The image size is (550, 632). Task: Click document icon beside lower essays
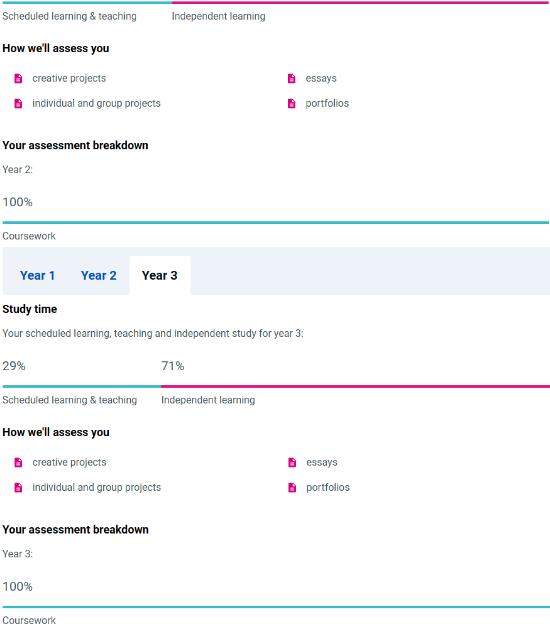[x=292, y=463]
